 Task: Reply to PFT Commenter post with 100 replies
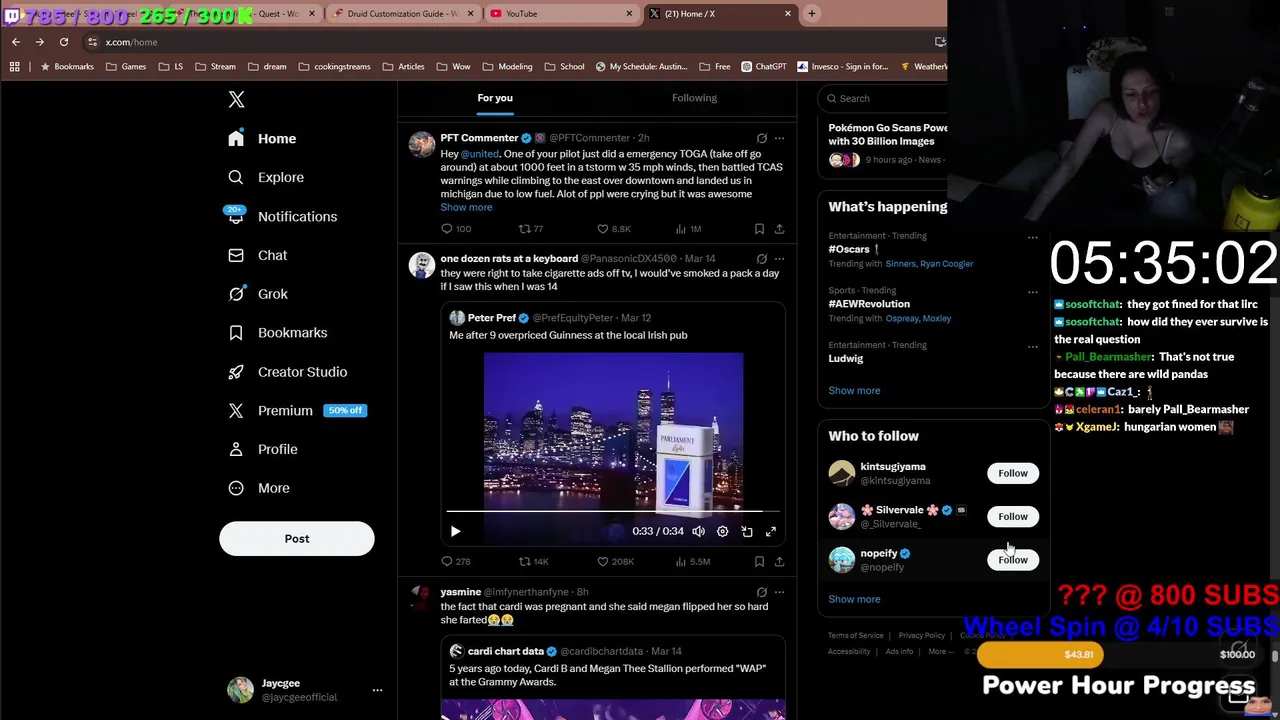456,229
